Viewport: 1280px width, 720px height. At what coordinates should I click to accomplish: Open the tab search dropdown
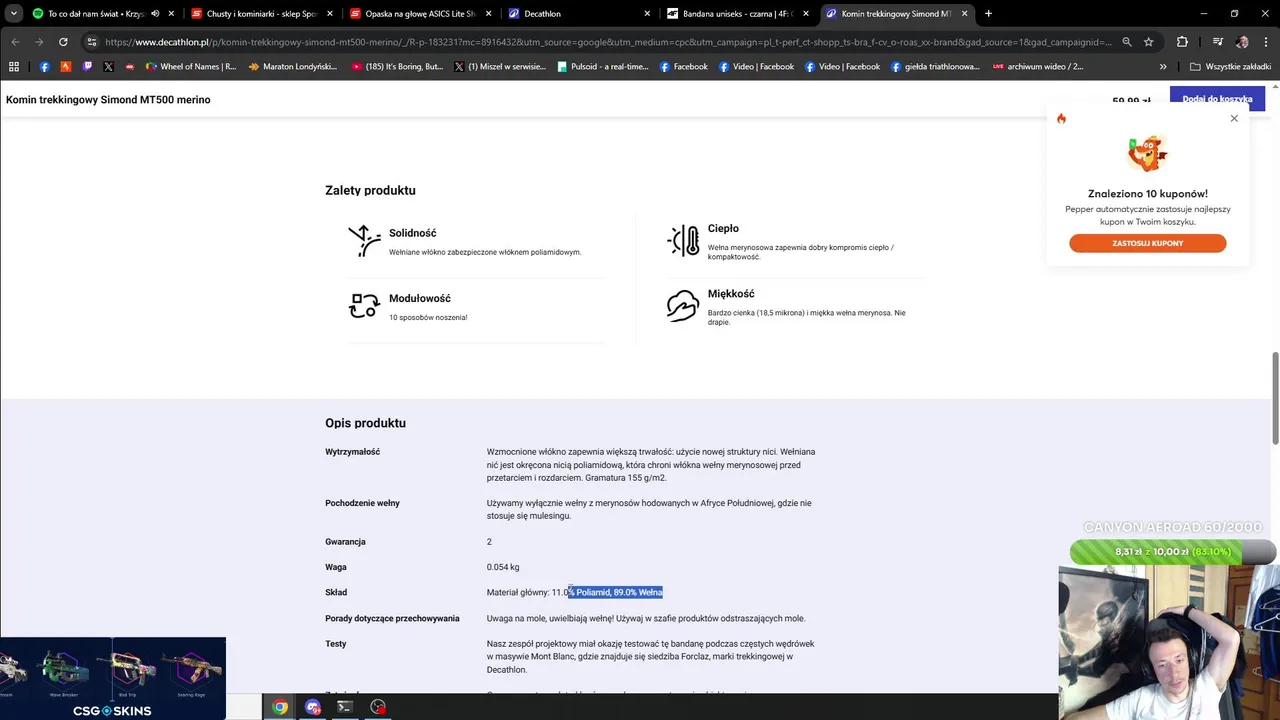coord(13,14)
